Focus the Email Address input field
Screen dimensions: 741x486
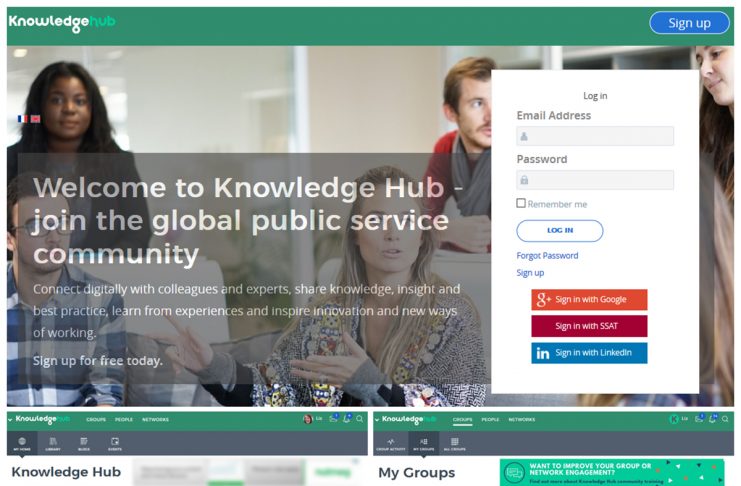click(x=595, y=136)
